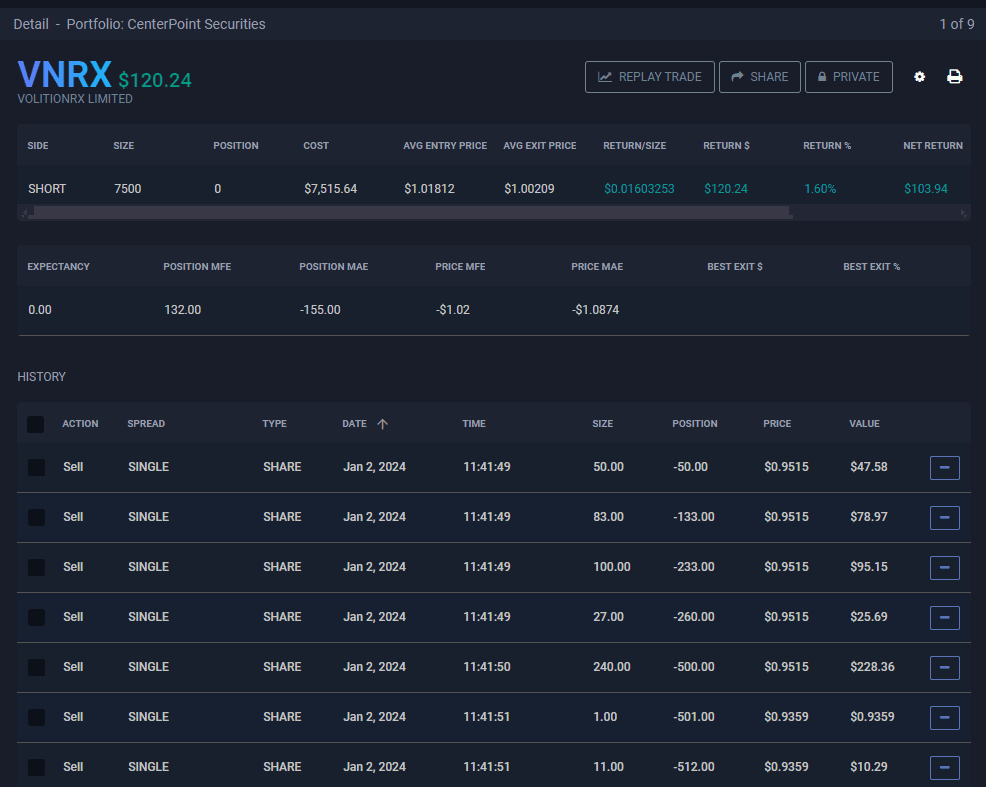Click minus icon for 240.00 size row
This screenshot has height=787, width=986.
click(944, 667)
